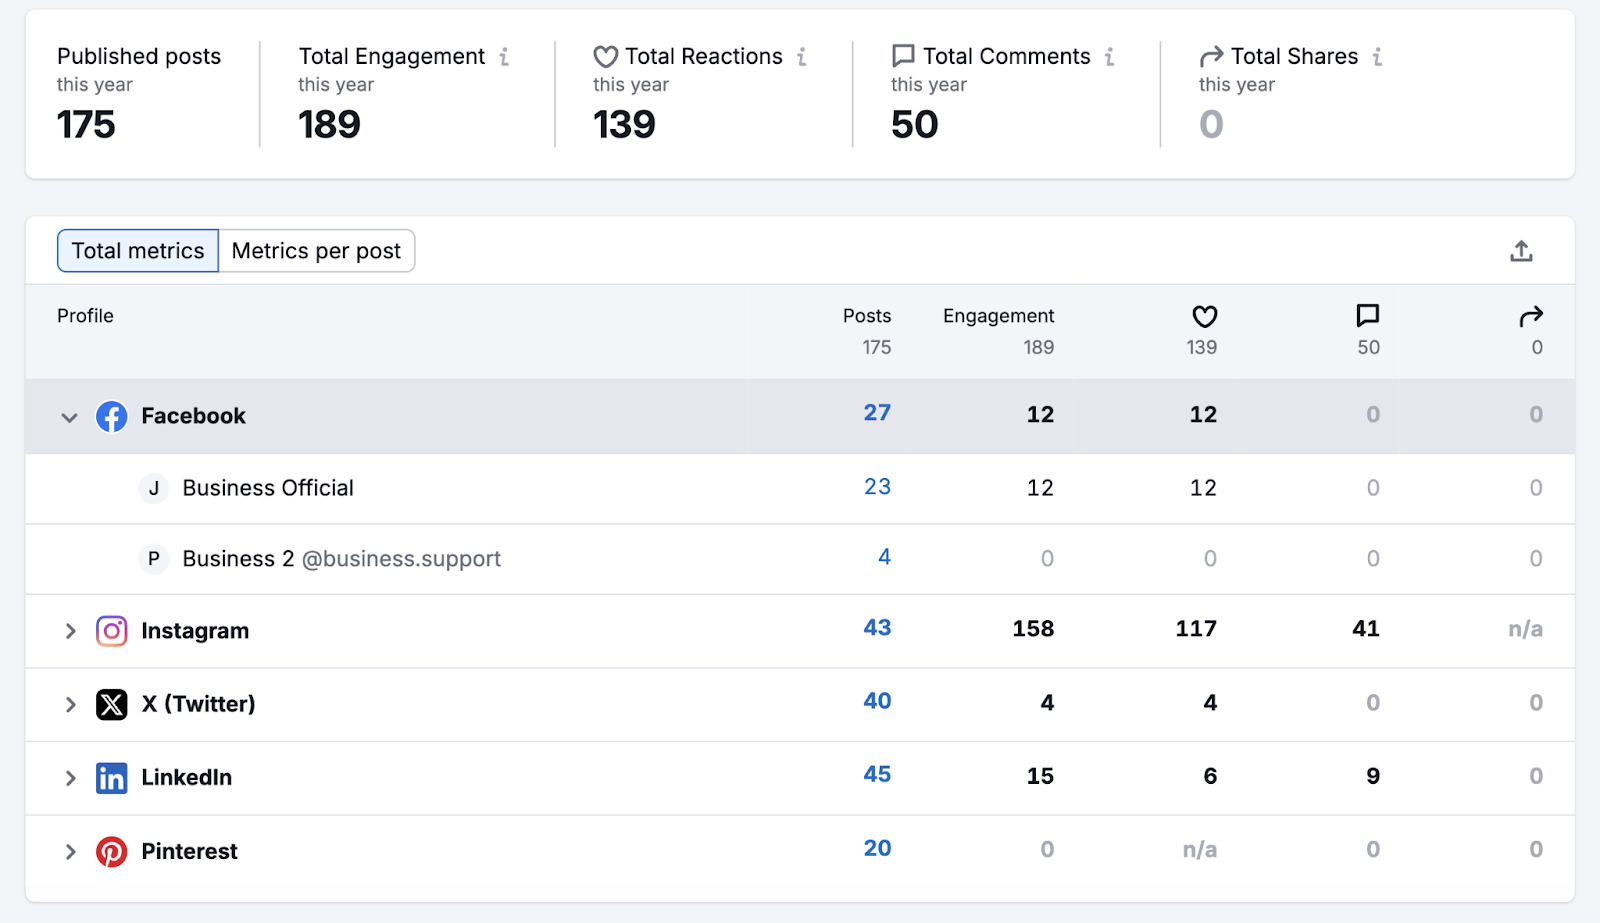Click the X (Twitter) platform icon
This screenshot has height=923, width=1600.
112,704
